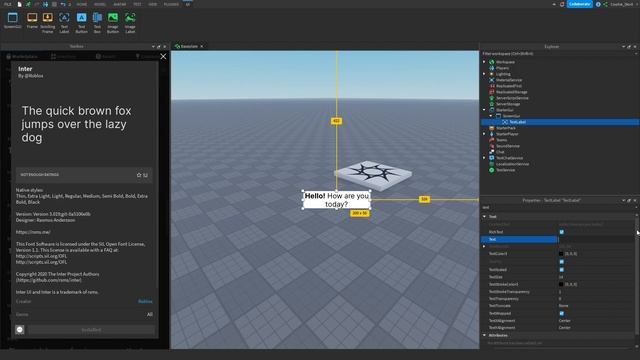
Task: Select Teams in Explorer
Action: click(x=501, y=140)
